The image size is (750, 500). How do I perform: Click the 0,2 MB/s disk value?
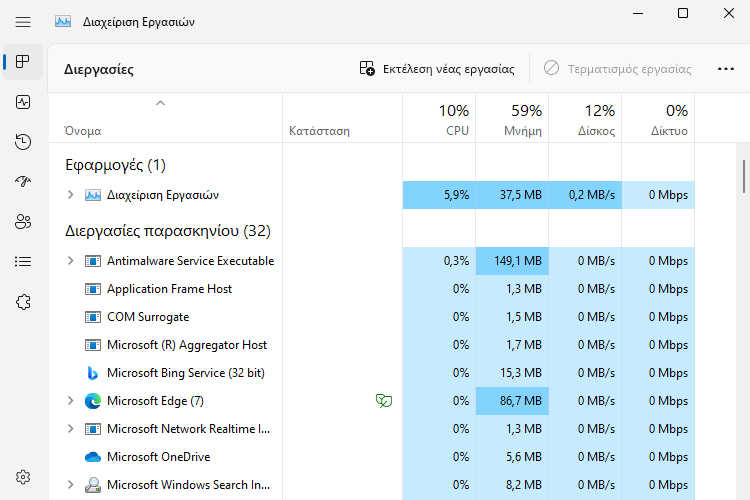592,195
